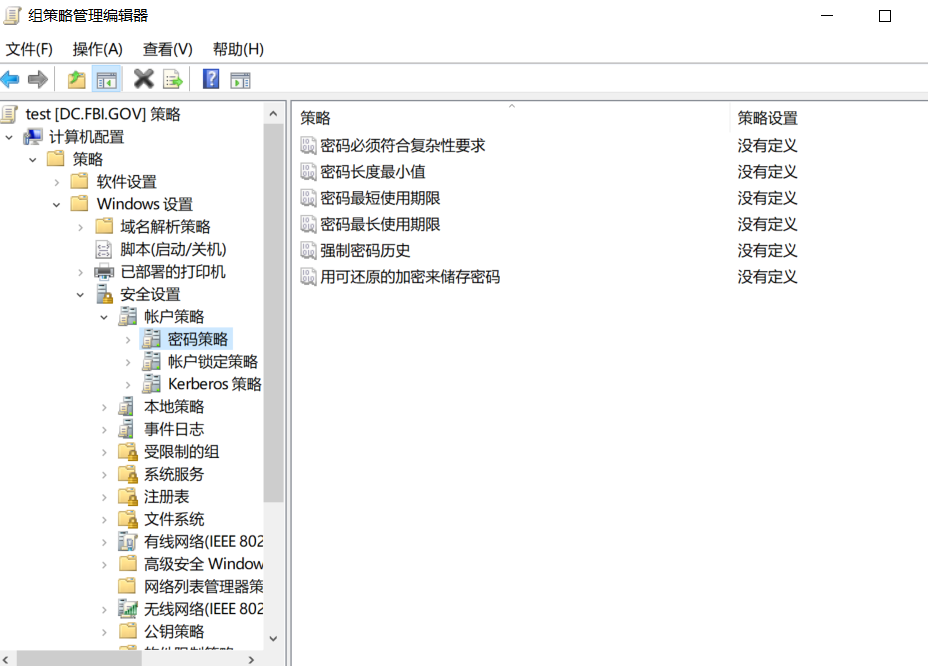The height and width of the screenshot is (666, 928).
Task: Click the Export List toolbar icon
Action: (173, 79)
